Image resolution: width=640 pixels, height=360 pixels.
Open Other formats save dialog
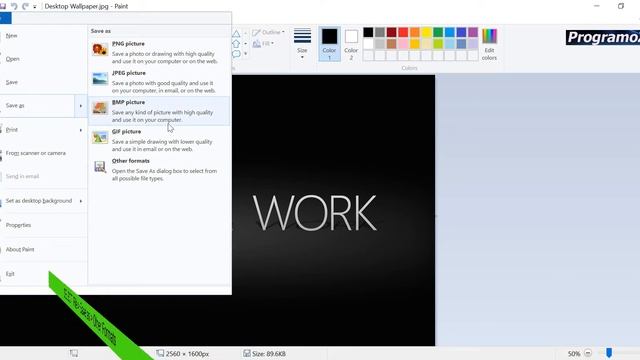pos(159,170)
